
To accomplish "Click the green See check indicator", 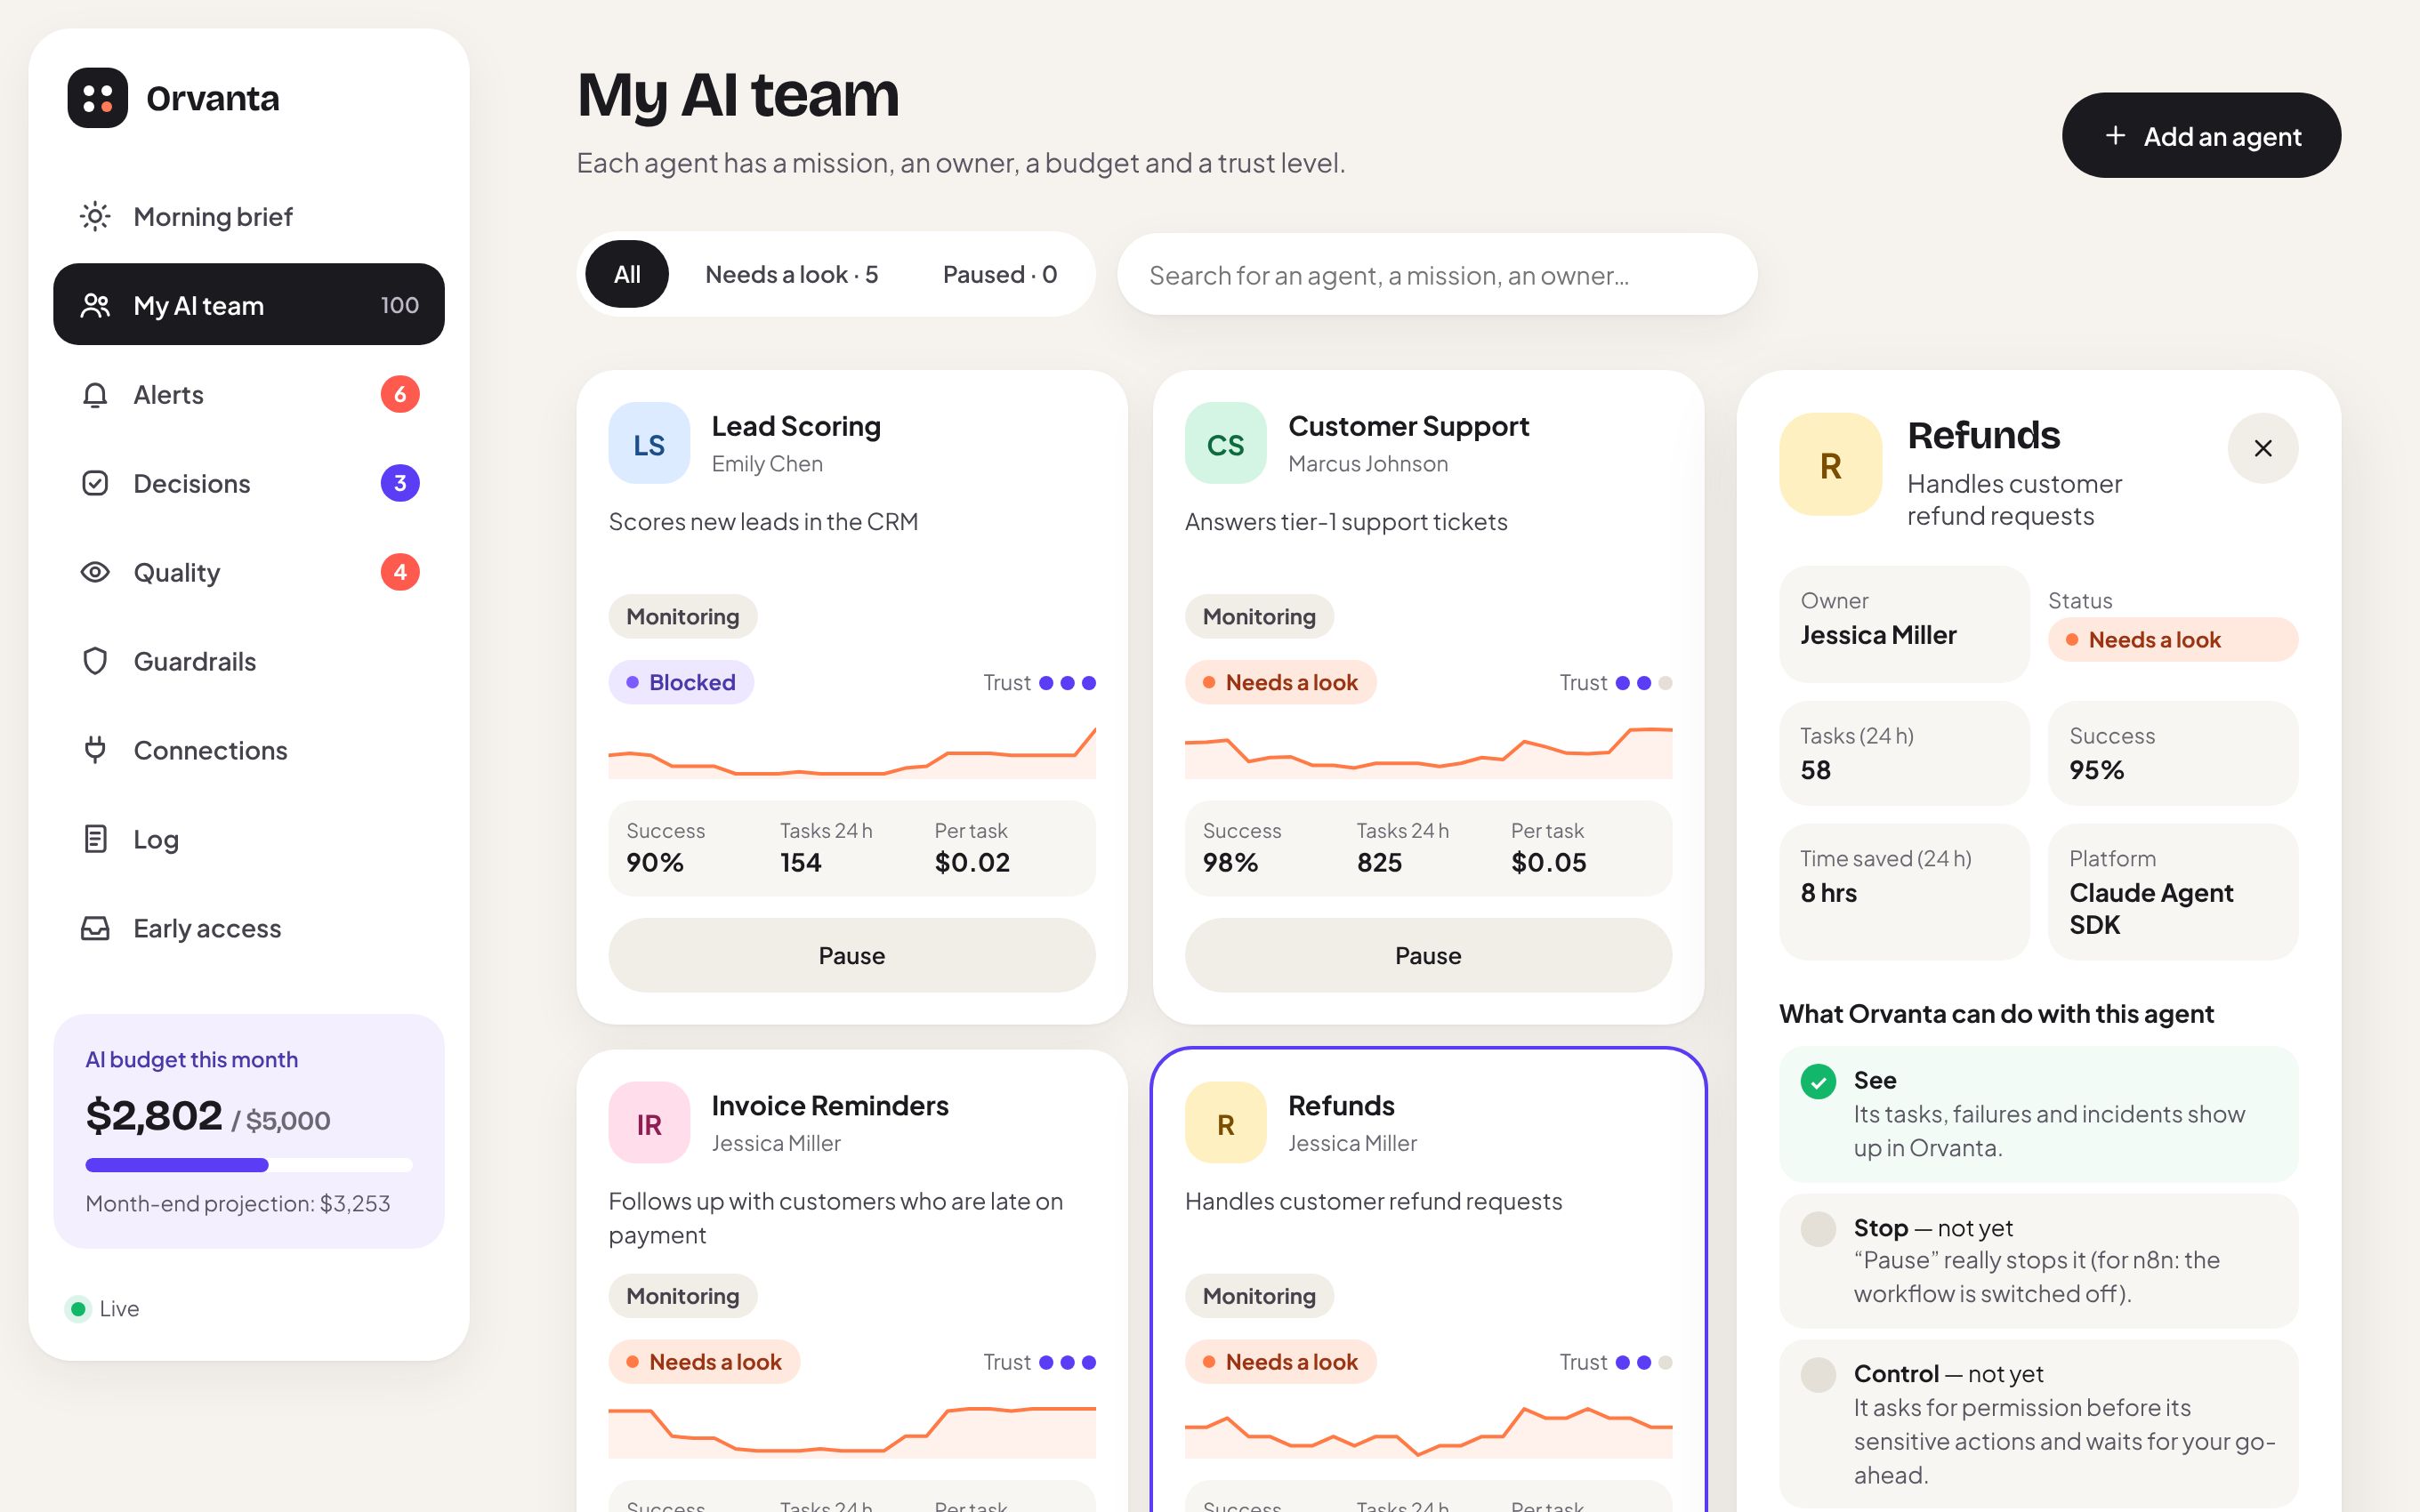I will (1818, 1081).
